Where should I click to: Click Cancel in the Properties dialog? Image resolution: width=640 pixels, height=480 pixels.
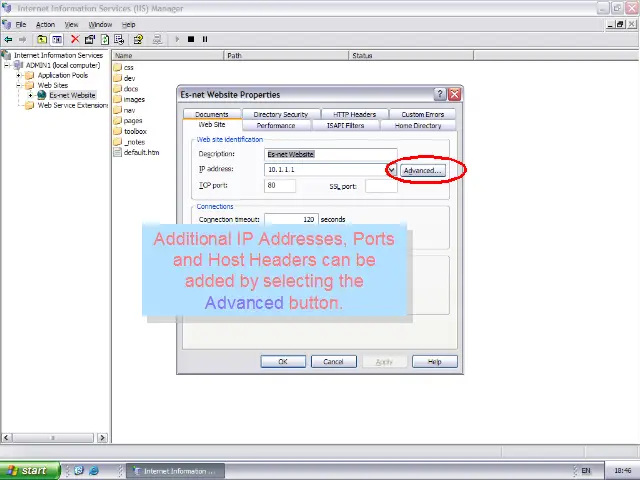tap(333, 362)
